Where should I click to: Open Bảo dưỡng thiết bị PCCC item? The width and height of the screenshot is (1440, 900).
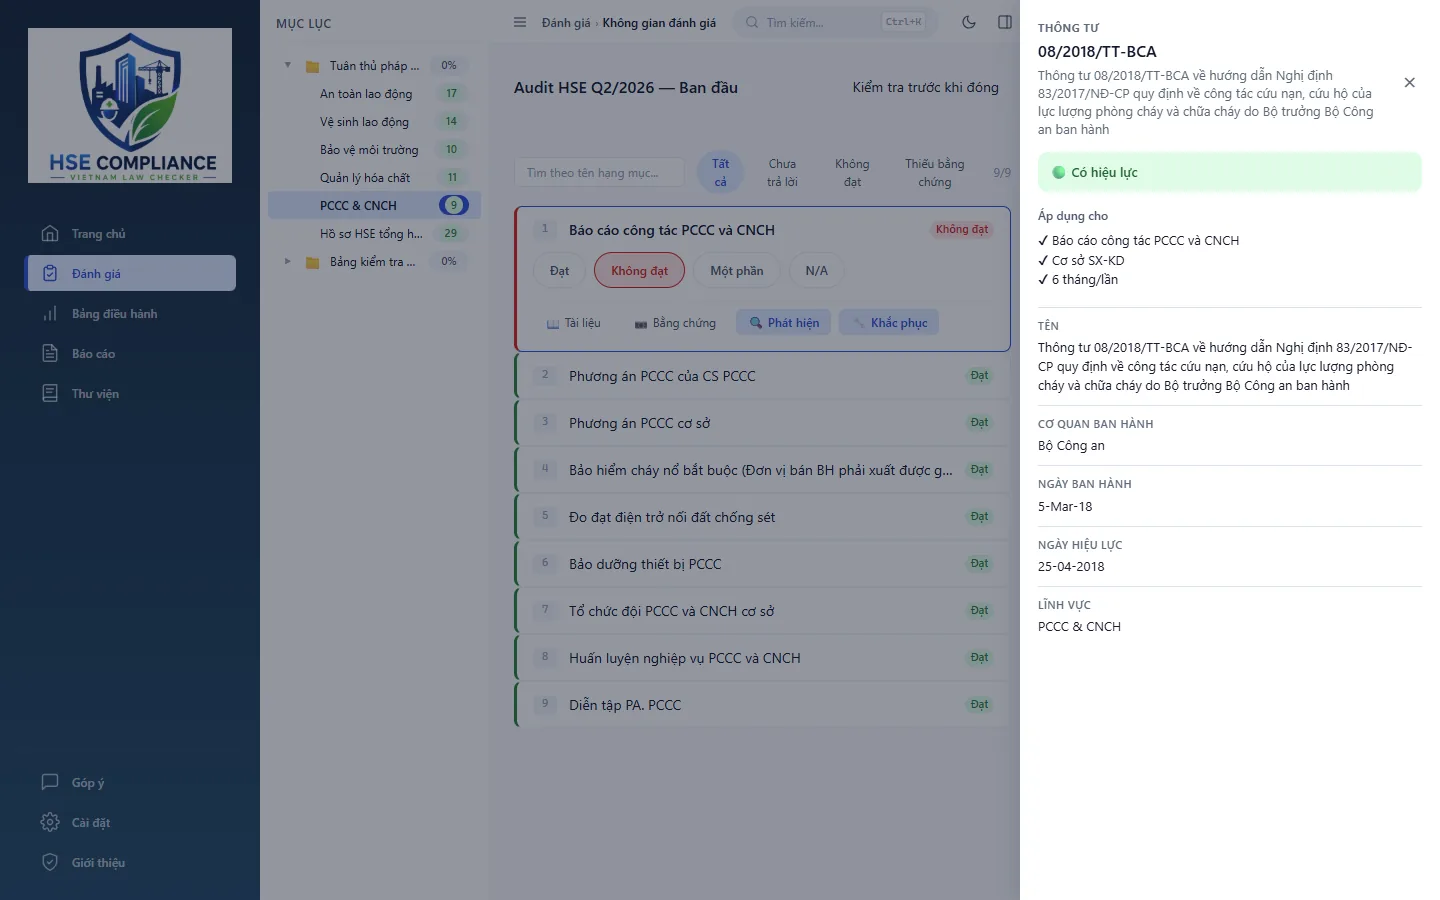point(763,564)
